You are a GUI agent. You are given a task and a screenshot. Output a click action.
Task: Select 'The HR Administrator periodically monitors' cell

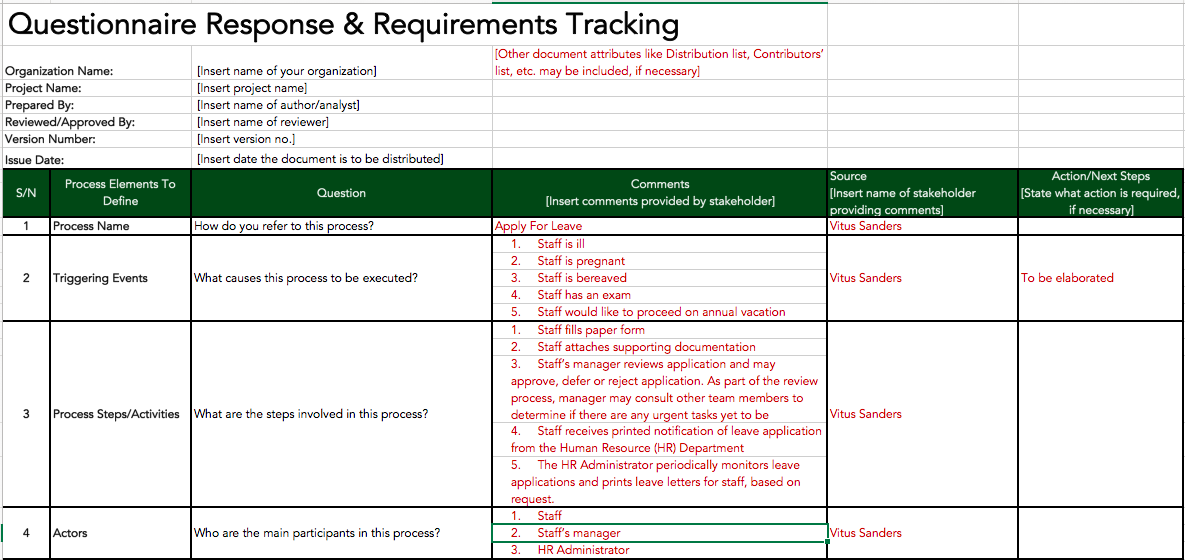pyautogui.click(x=660, y=482)
